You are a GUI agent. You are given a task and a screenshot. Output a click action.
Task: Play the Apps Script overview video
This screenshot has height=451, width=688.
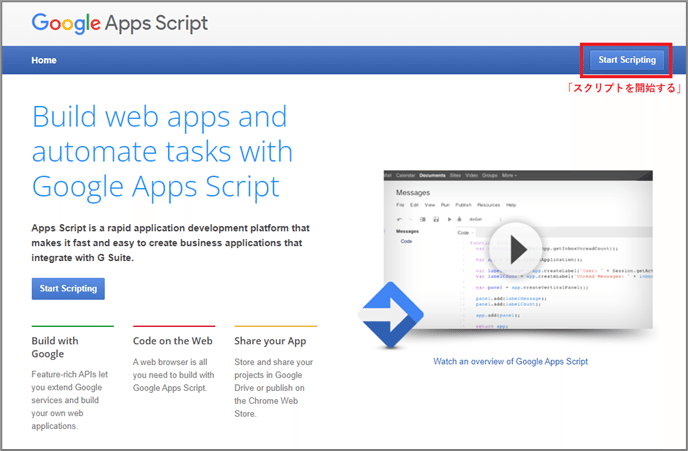(x=516, y=250)
